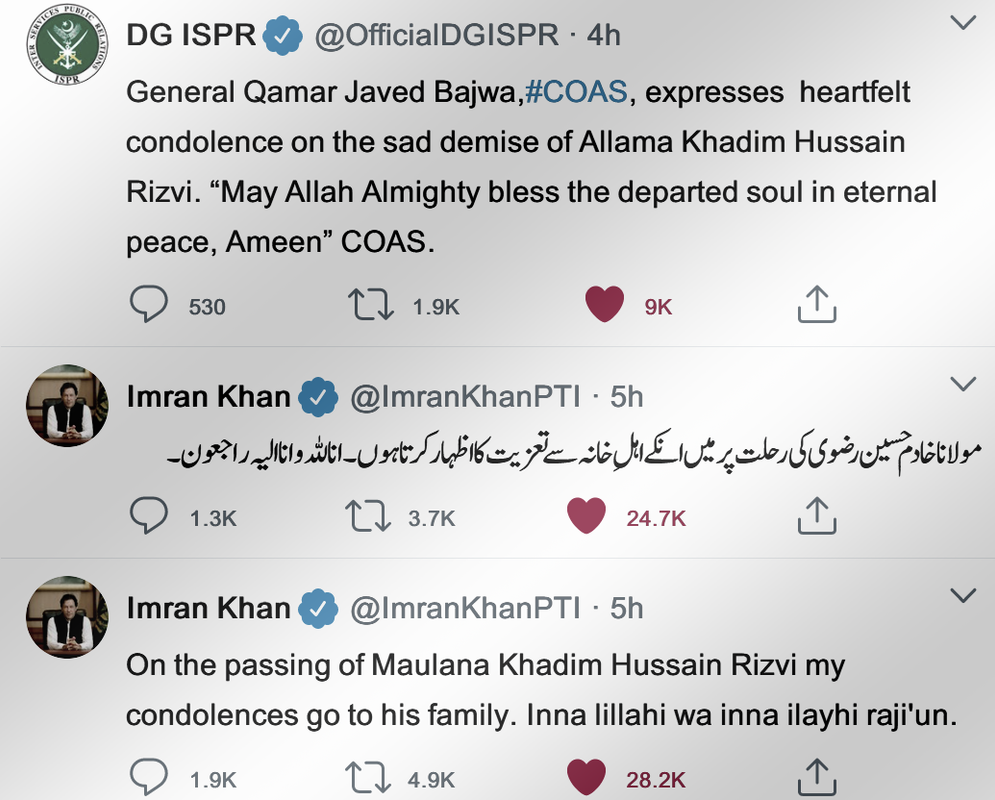
Task: Share the DG ISPR tweet
Action: 816,305
